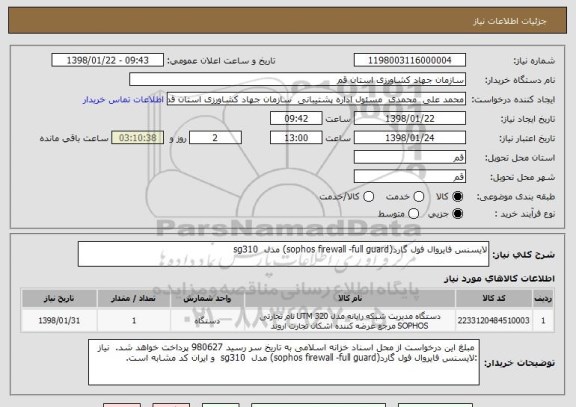Open اطلاعات تماس خریدار link
Image resolution: width=576 pixels, height=407 pixels.
tap(123, 100)
